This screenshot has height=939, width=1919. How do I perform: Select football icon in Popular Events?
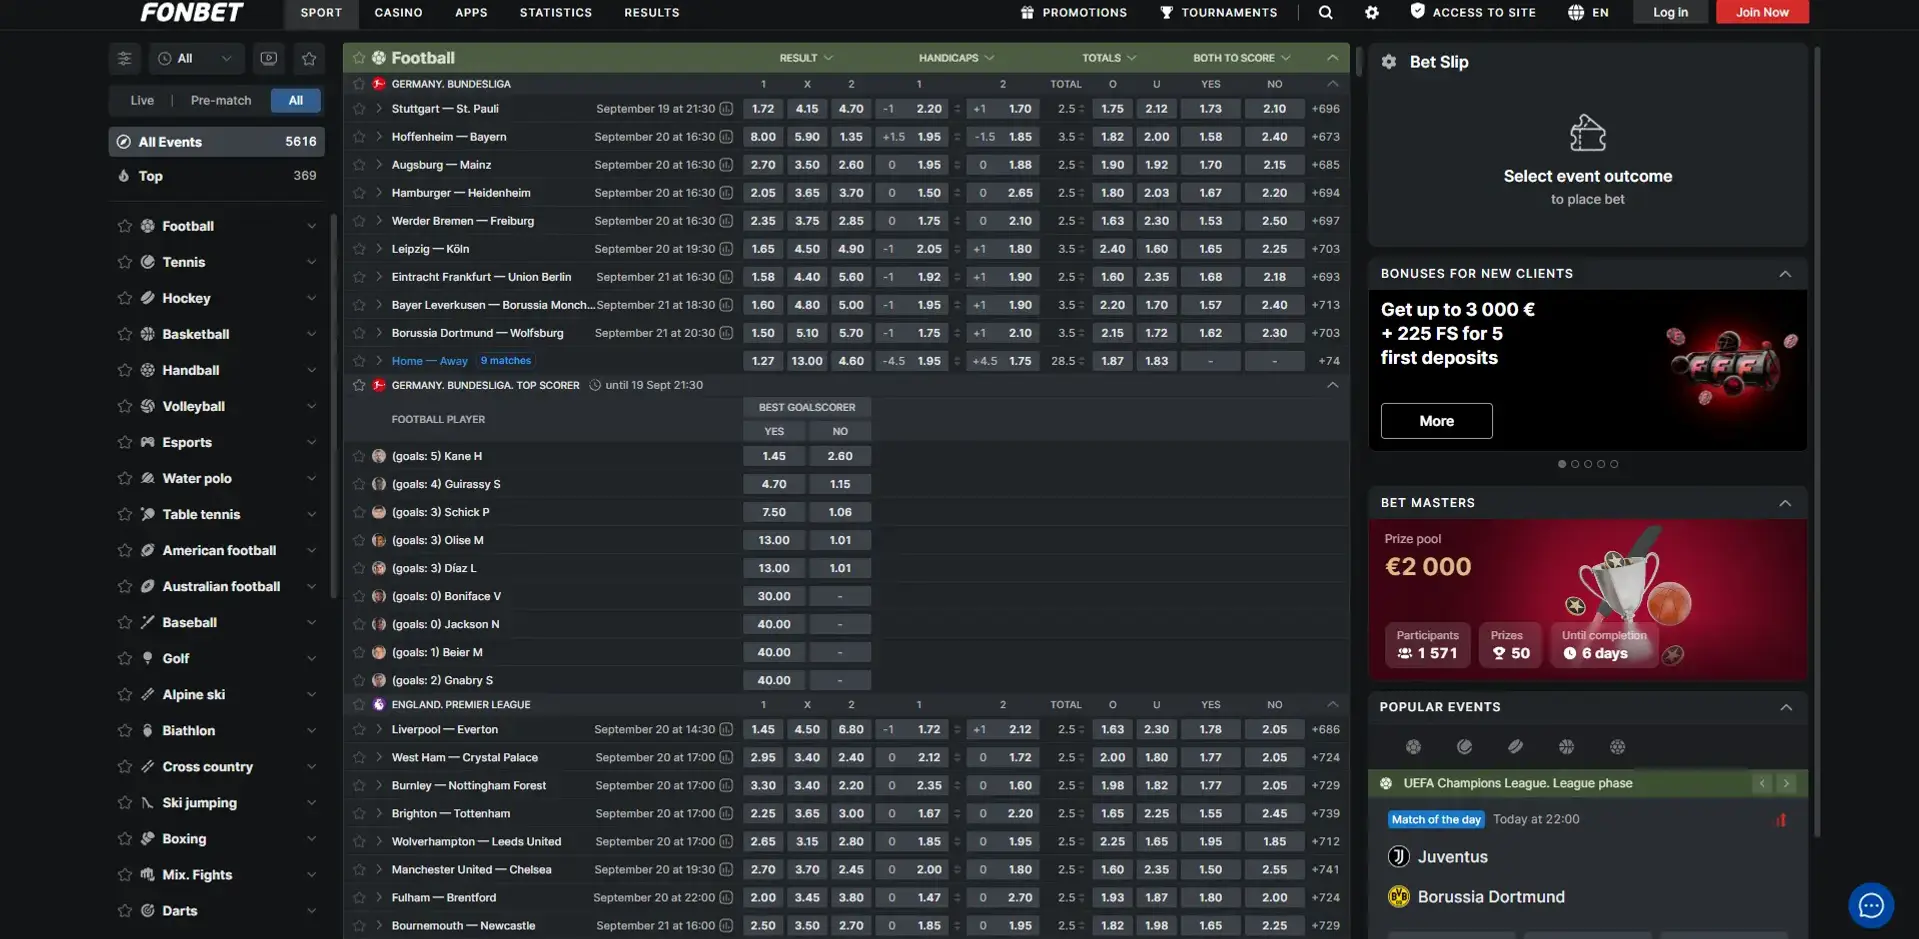1413,747
